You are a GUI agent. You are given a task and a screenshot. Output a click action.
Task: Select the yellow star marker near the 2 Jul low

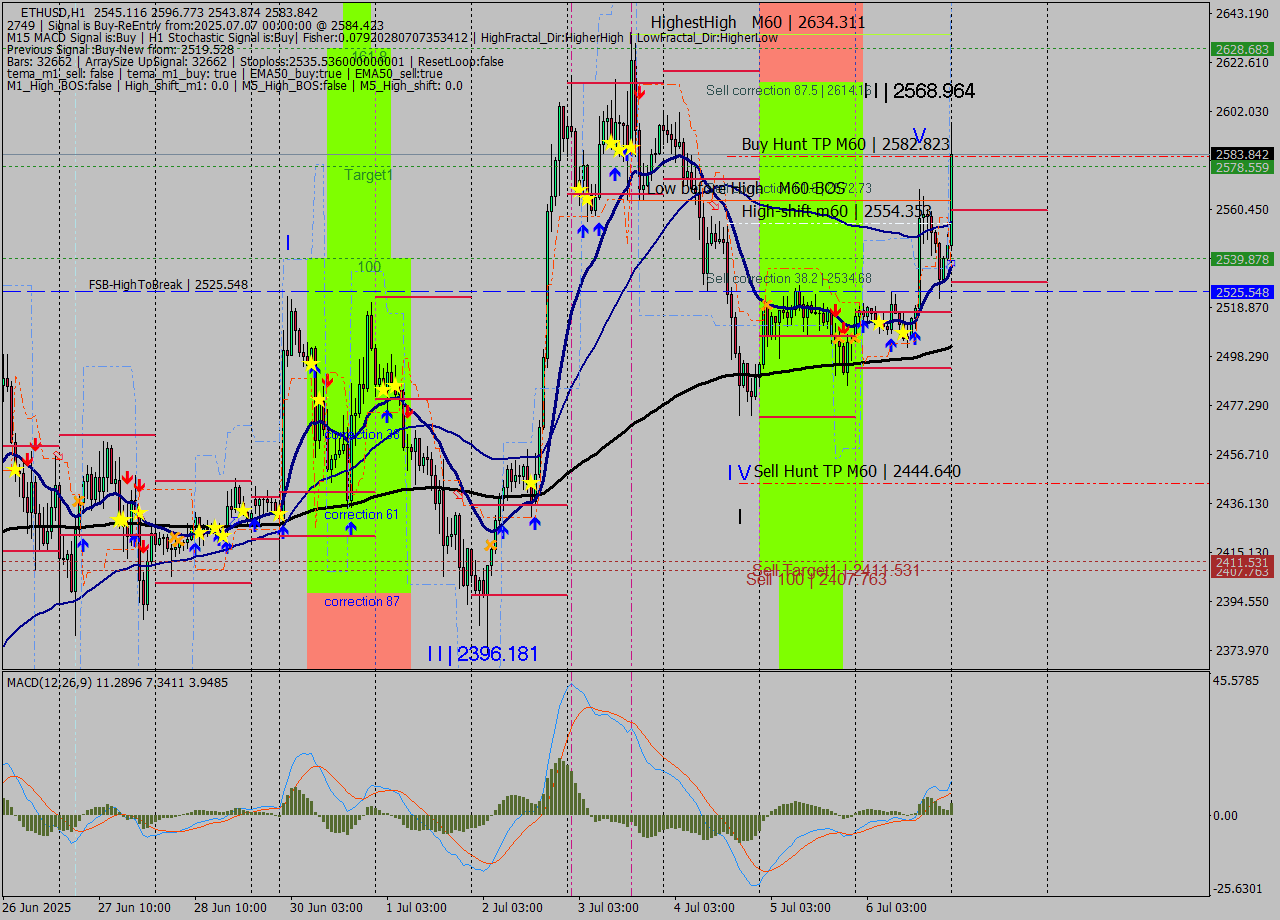point(530,482)
